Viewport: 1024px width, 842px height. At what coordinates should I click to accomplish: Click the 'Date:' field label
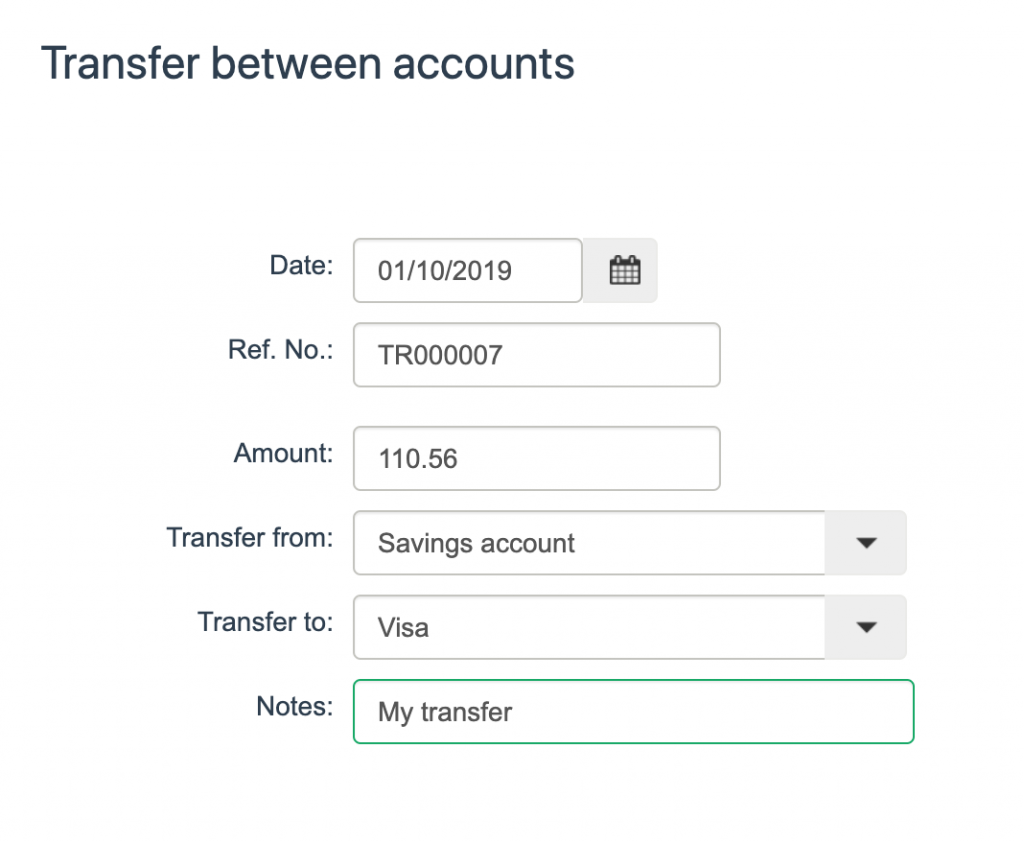301,265
